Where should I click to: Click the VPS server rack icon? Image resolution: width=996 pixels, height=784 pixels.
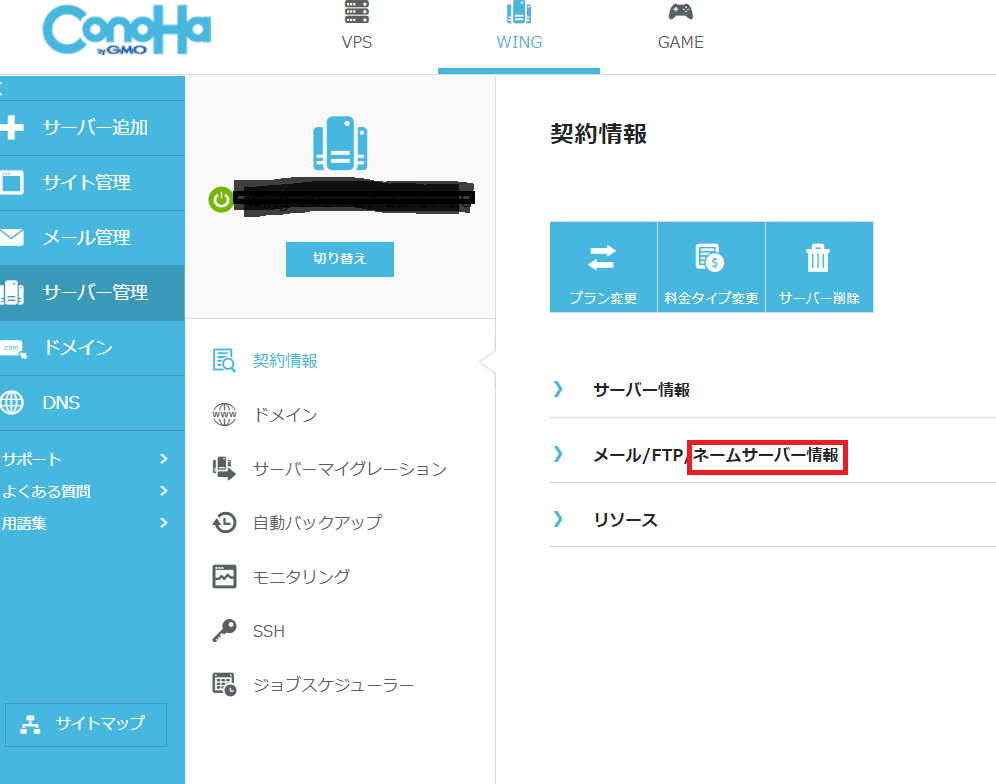point(357,11)
